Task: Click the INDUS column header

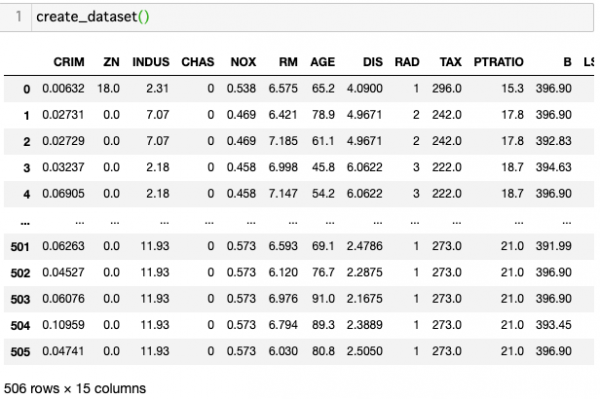Action: click(x=151, y=62)
